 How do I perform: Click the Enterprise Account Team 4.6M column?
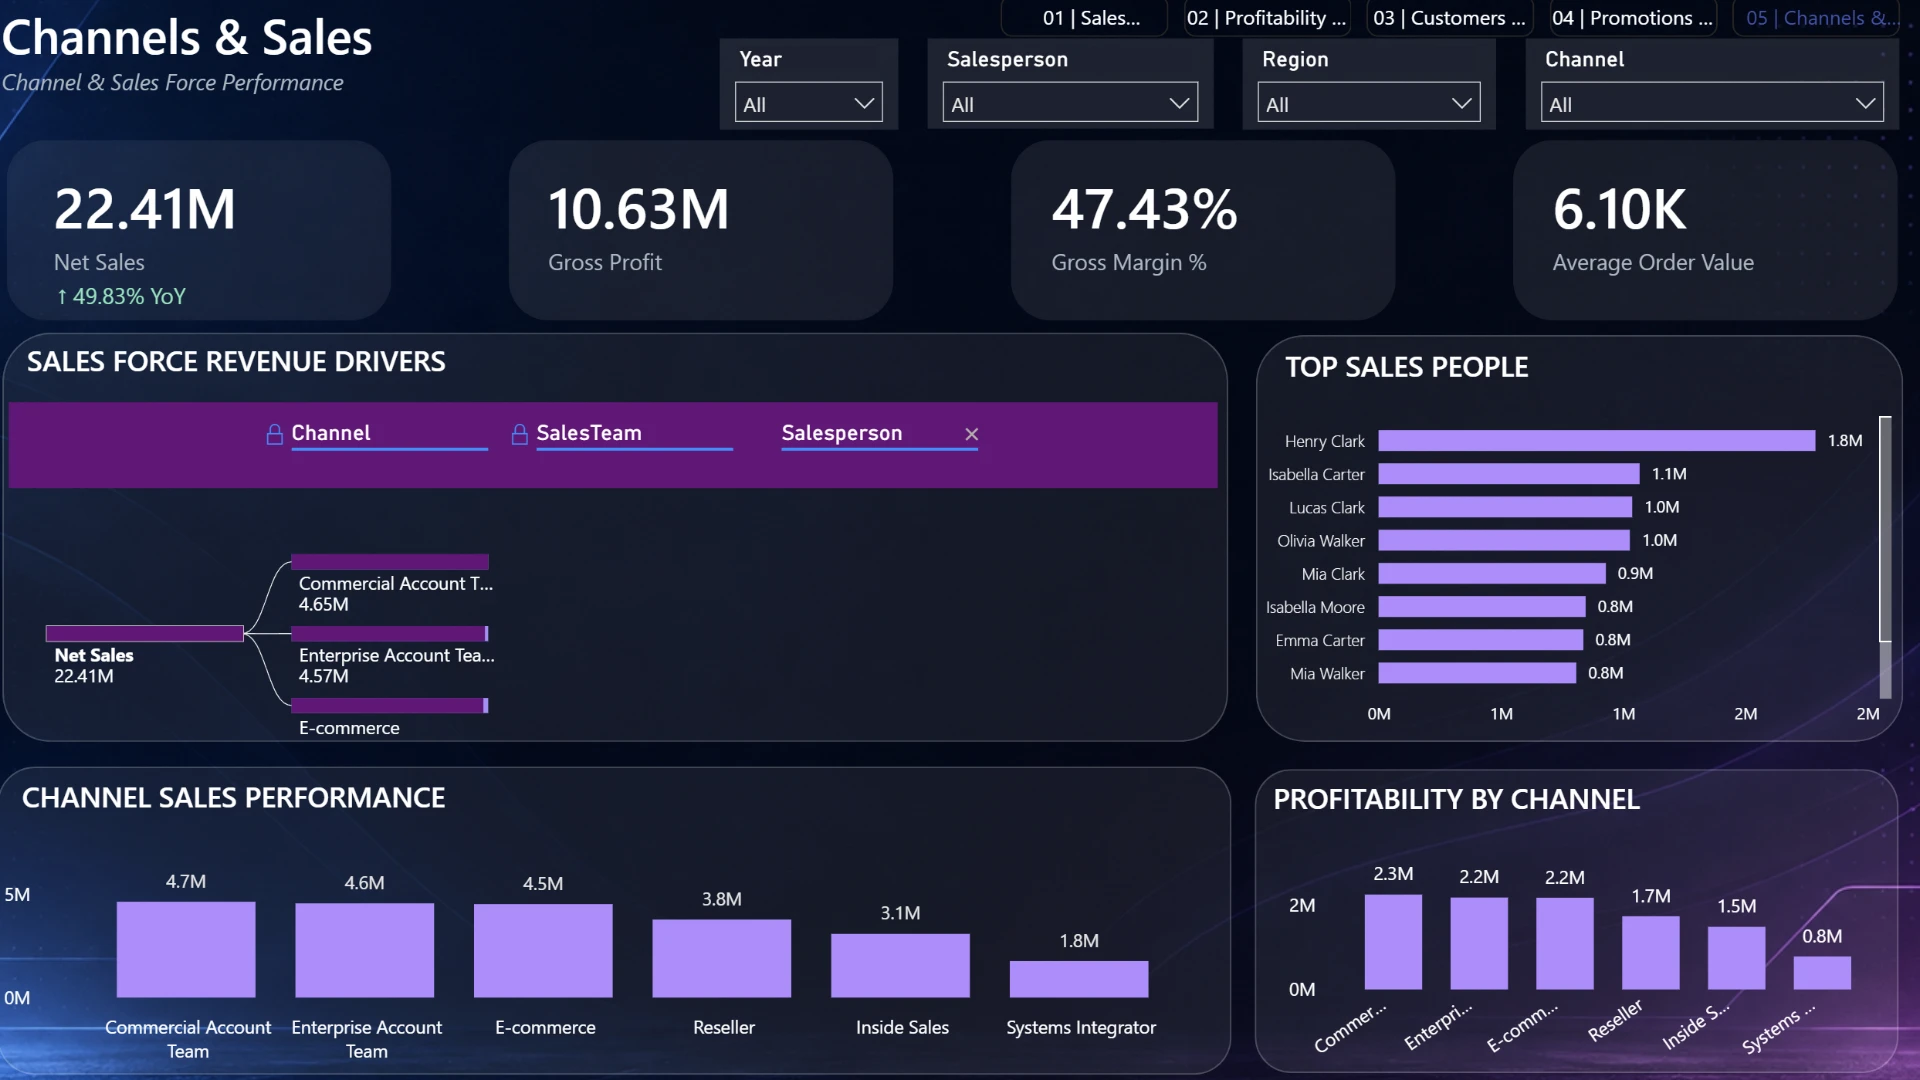tap(364, 951)
